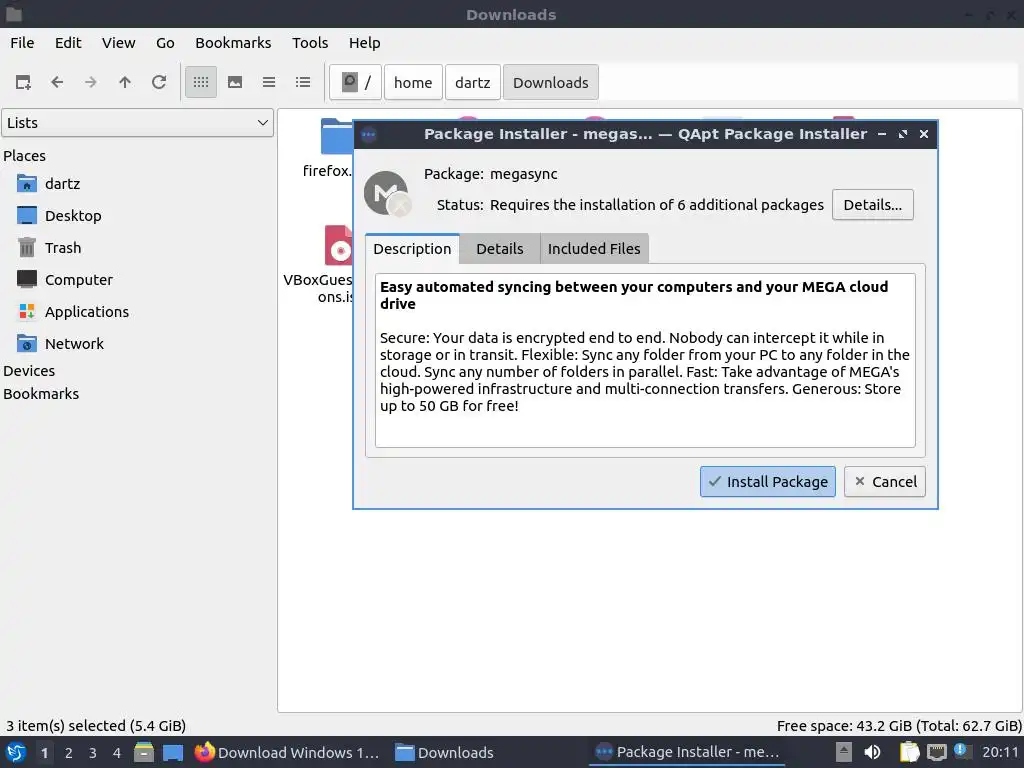Screen dimensions: 1024x768
Task: Open the Tools menu
Action: 310,43
